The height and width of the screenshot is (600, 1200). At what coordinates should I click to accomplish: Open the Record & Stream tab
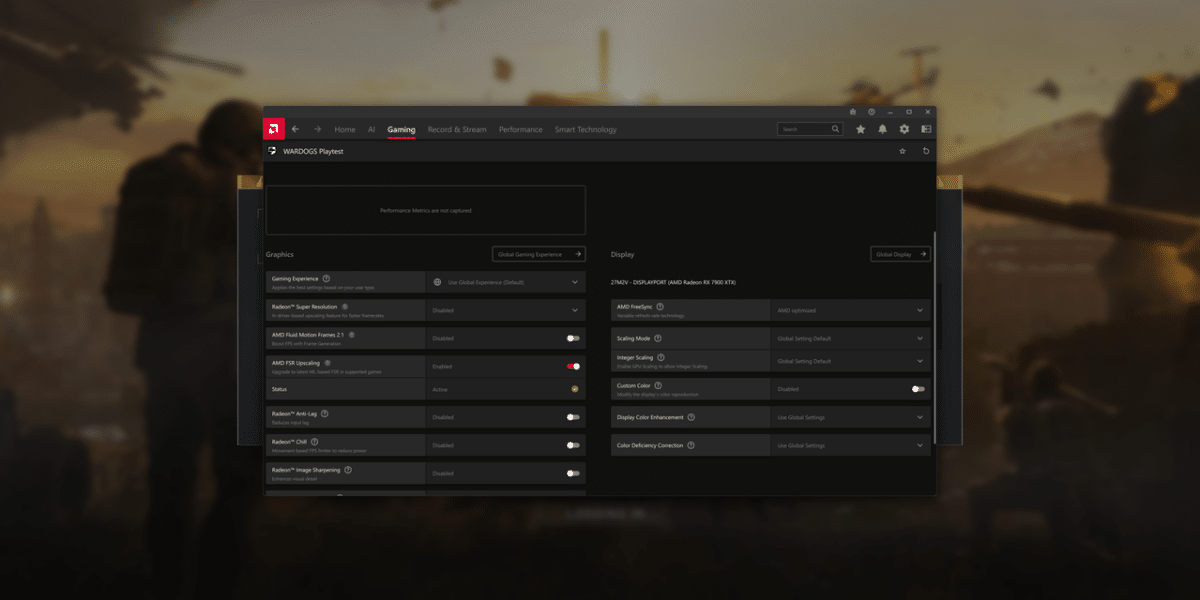[x=457, y=129]
